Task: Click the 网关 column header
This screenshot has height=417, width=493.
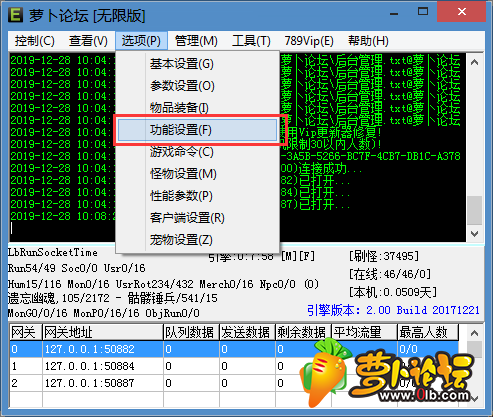Action: [x=26, y=332]
